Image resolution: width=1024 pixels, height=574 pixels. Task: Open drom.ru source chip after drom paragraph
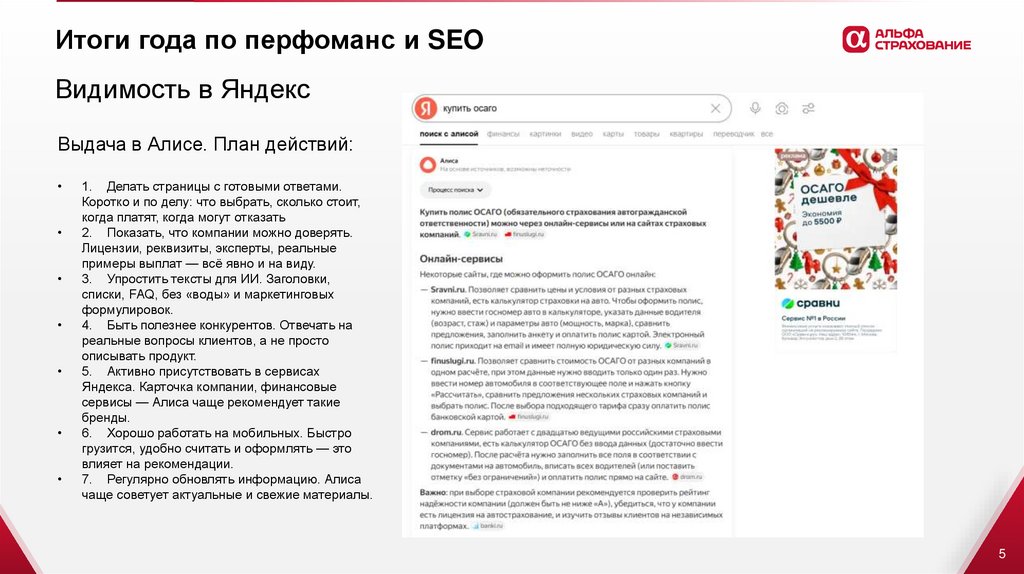(x=687, y=477)
